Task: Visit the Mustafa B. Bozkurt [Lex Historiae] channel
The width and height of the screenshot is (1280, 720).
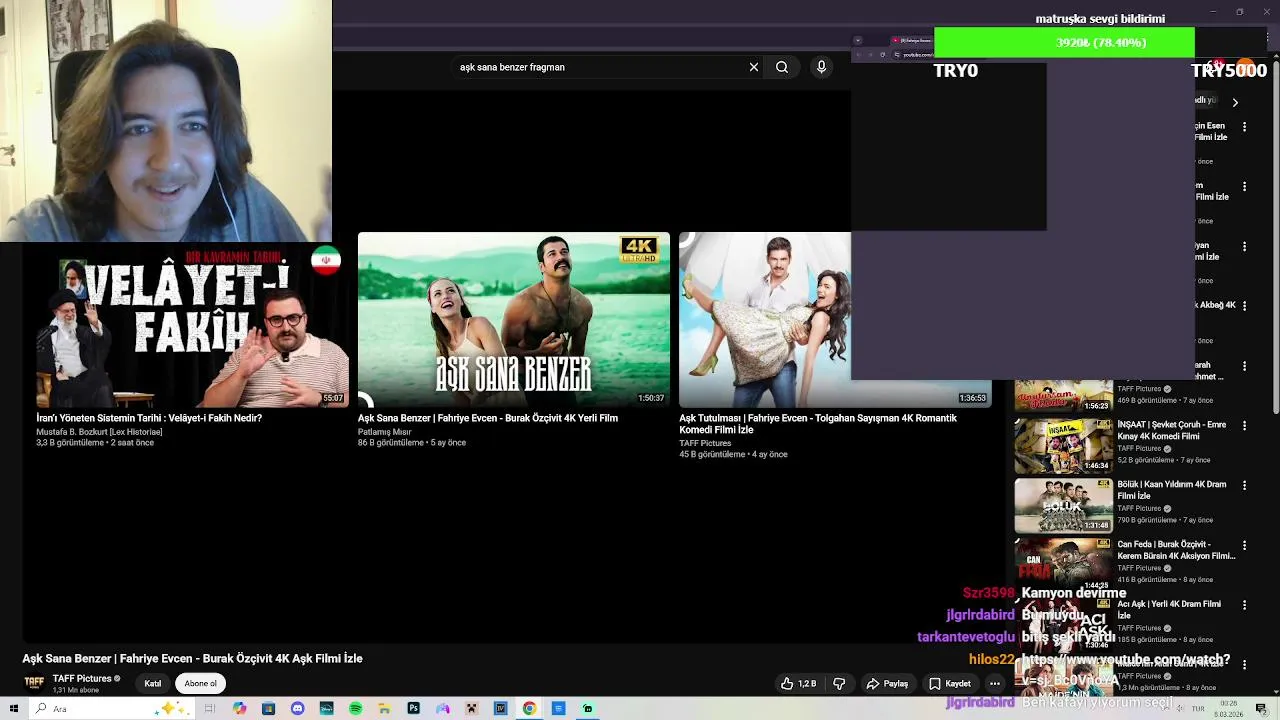Action: coord(99,432)
